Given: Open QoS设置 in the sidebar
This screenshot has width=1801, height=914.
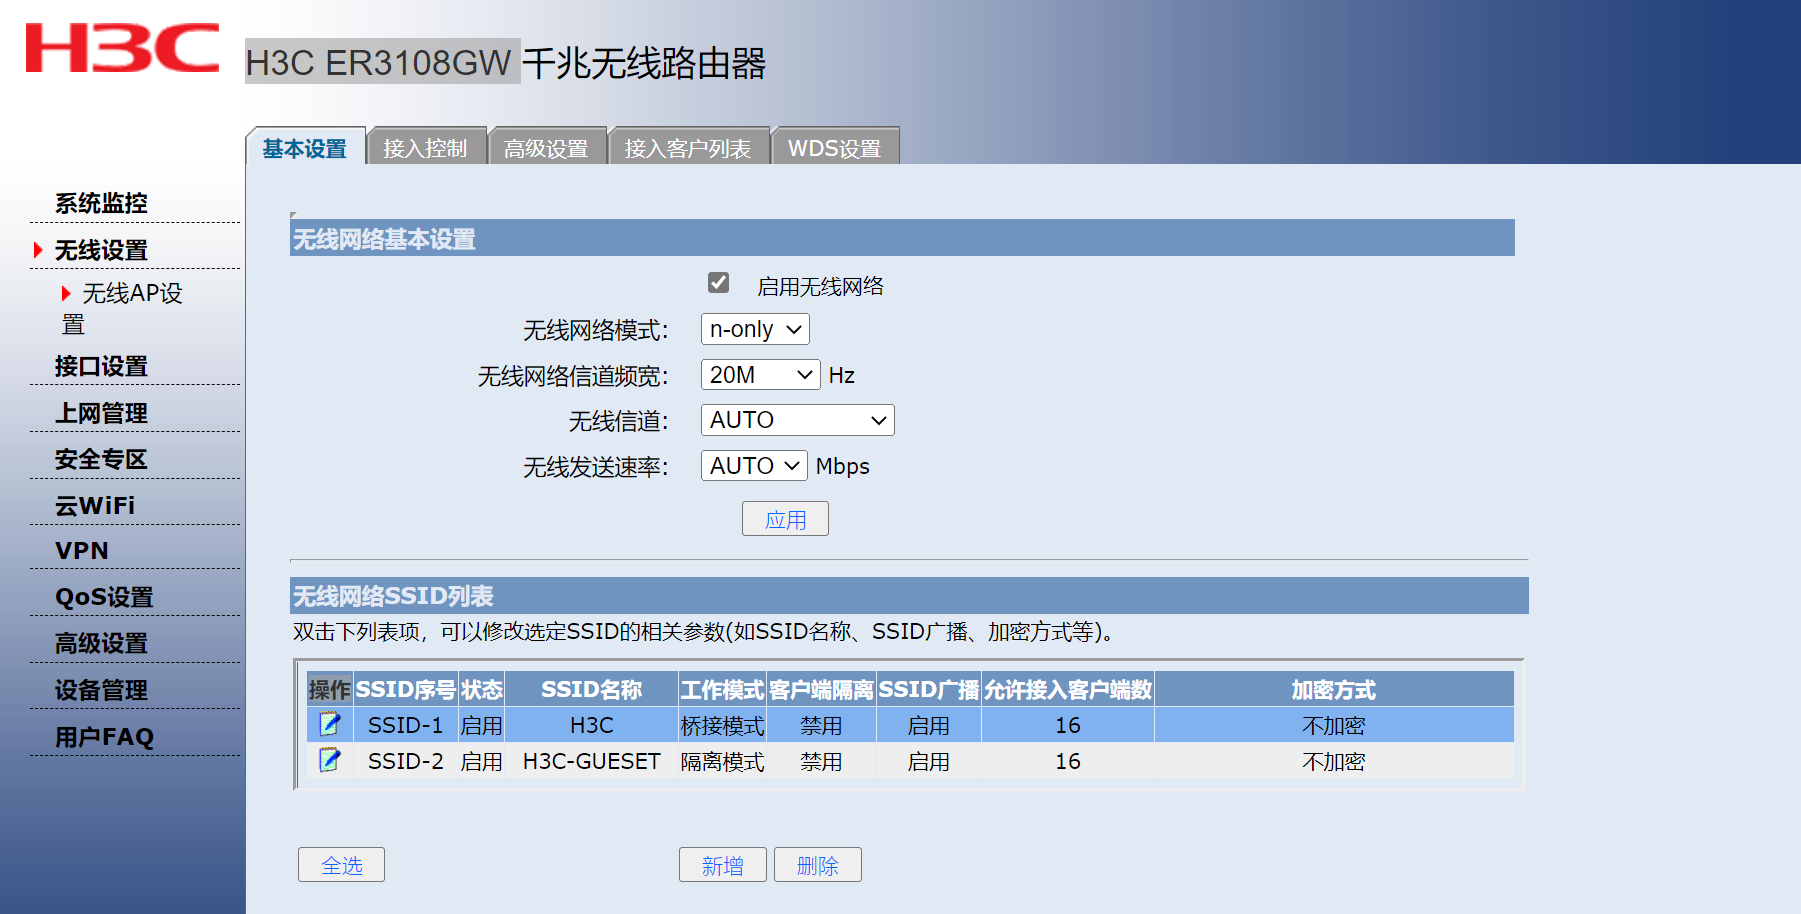Looking at the screenshot, I should (x=104, y=597).
